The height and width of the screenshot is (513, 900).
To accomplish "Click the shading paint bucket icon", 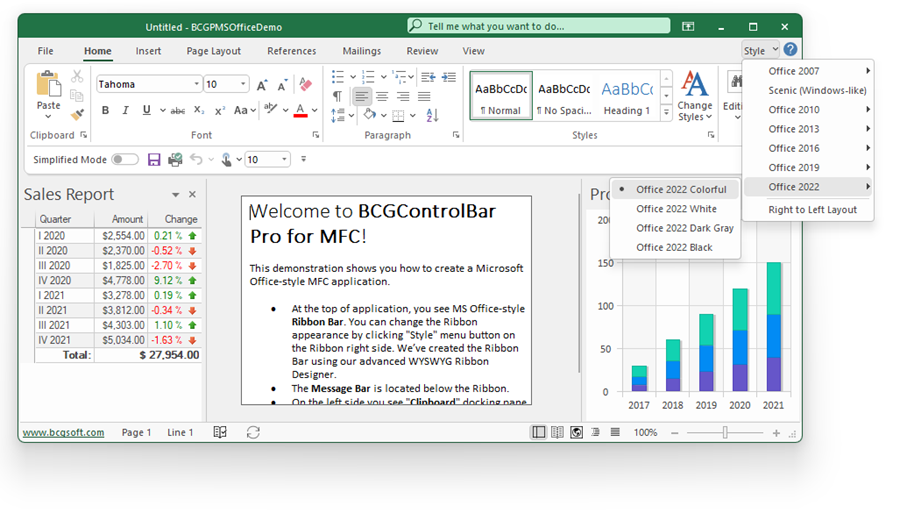I will pyautogui.click(x=370, y=115).
